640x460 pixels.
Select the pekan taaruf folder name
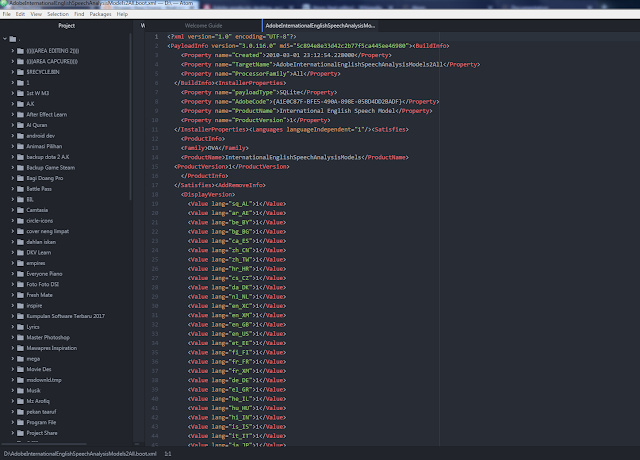pos(41,412)
